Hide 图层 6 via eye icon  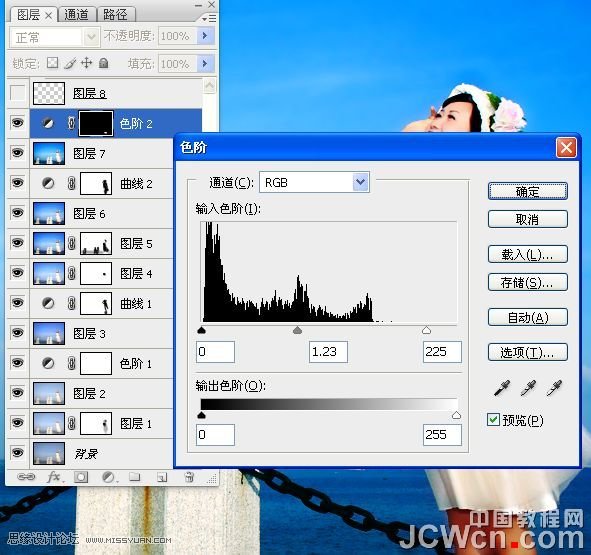click(x=17, y=213)
